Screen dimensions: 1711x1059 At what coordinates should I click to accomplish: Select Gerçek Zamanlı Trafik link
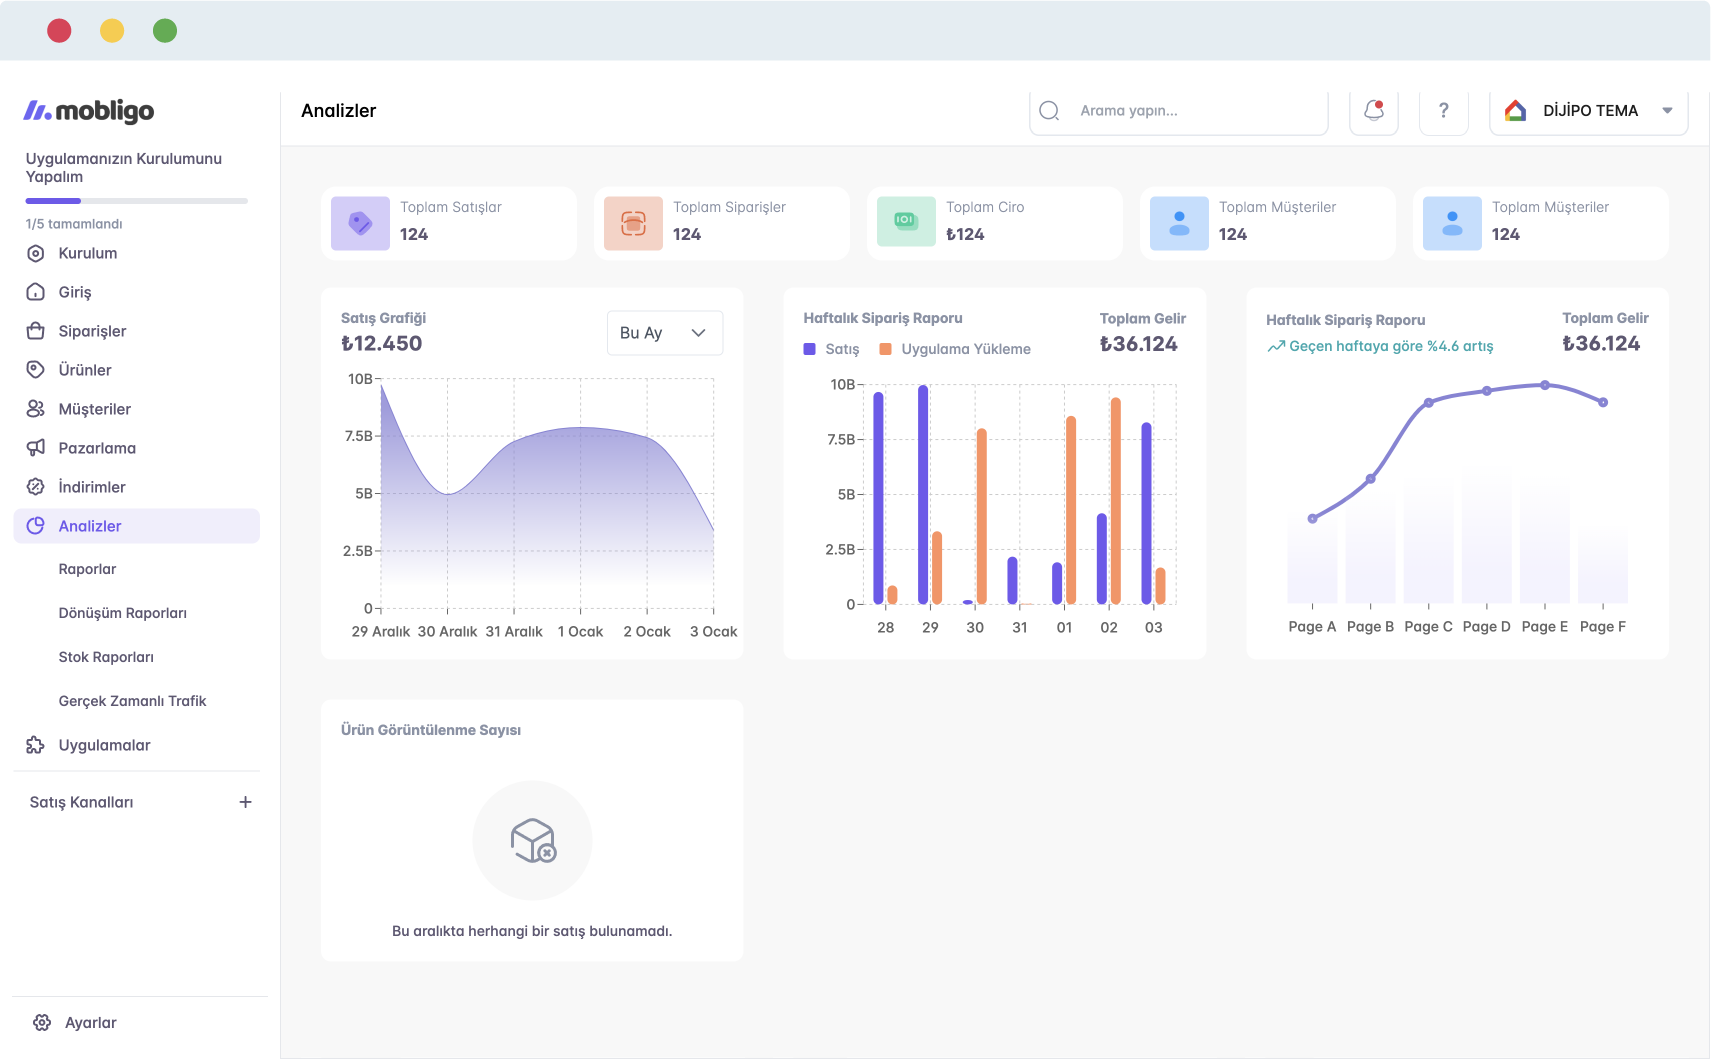[132, 701]
